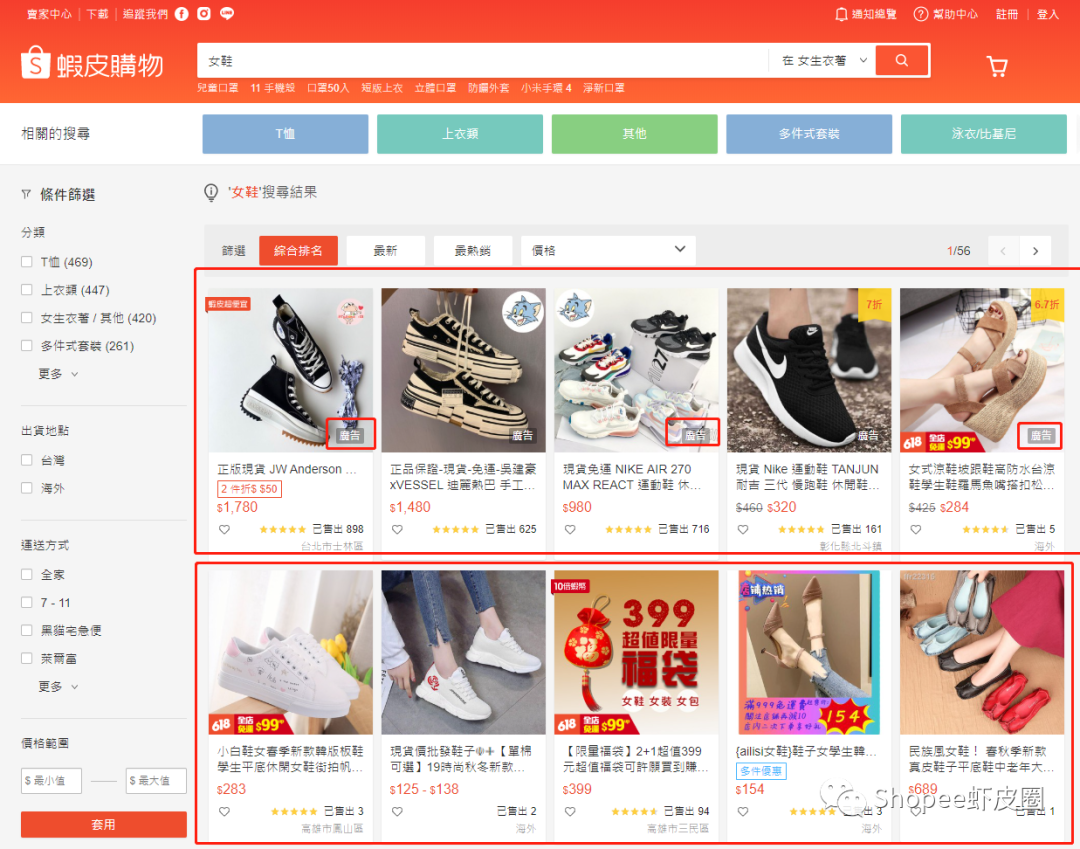Like the NIKE AIR 270 item heart icon

[x=570, y=530]
